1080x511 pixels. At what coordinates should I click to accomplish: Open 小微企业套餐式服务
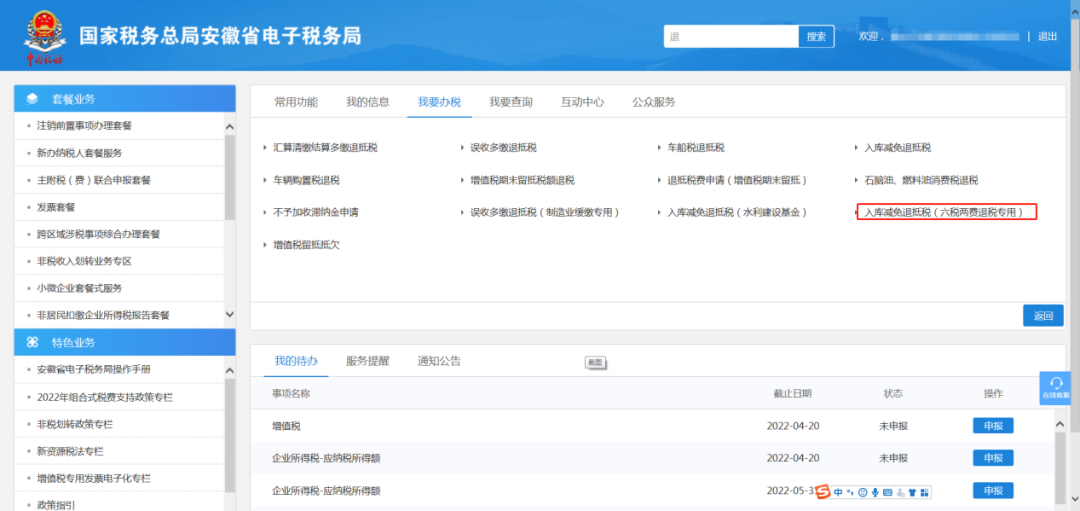[x=79, y=288]
